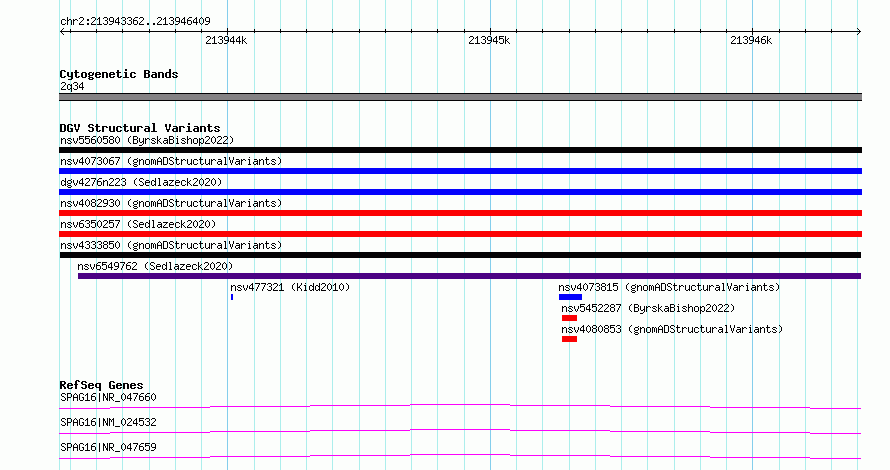
Task: Click the black bar for nsv4333850
Action: (460, 255)
